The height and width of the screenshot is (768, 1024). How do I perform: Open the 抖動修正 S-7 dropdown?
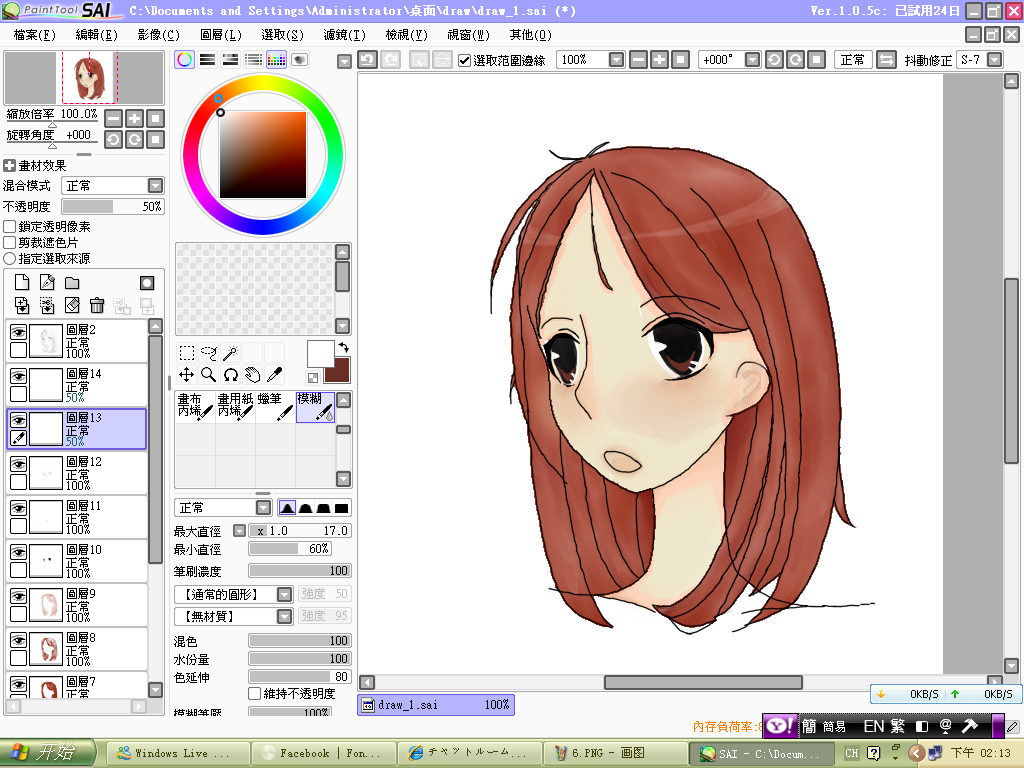click(x=995, y=60)
